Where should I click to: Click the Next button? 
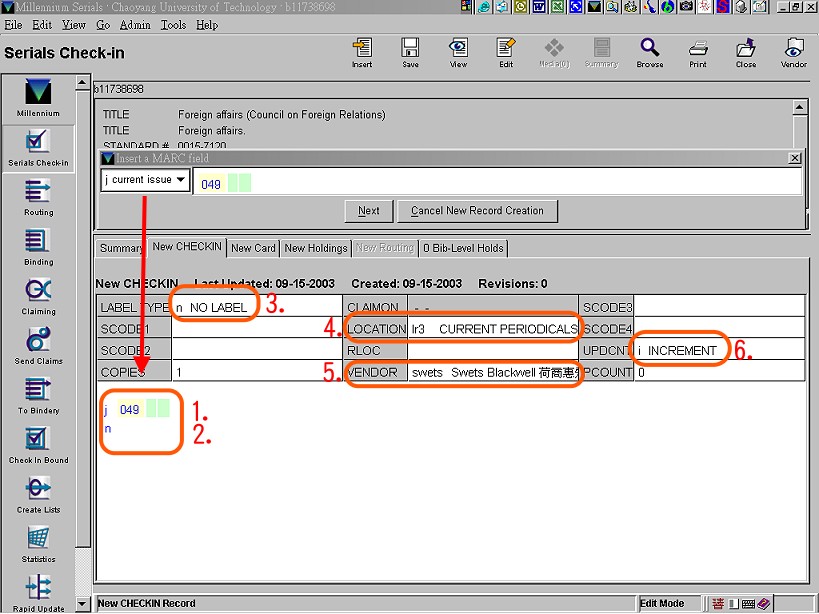click(x=368, y=211)
